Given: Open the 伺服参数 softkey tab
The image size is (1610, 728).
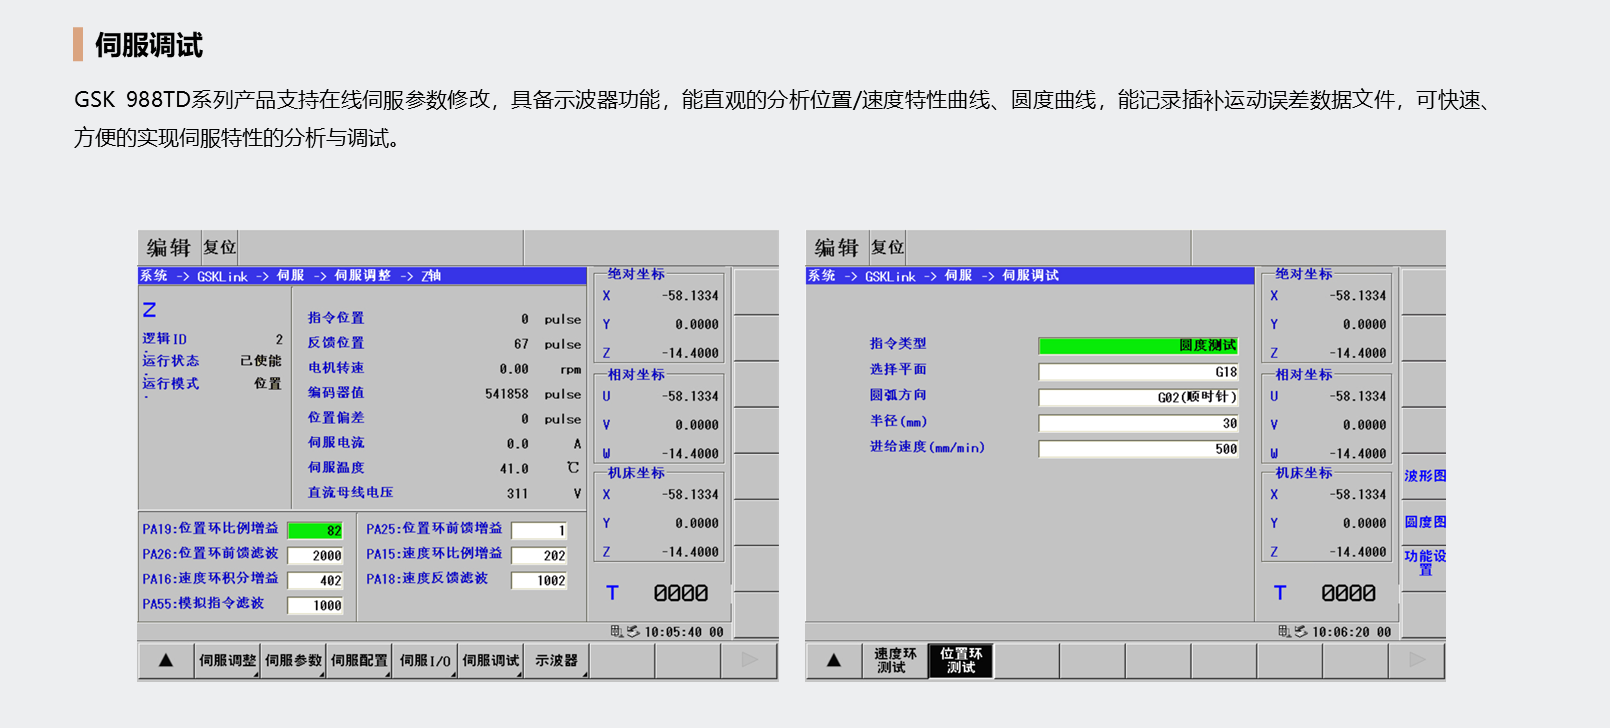Looking at the screenshot, I should [293, 660].
